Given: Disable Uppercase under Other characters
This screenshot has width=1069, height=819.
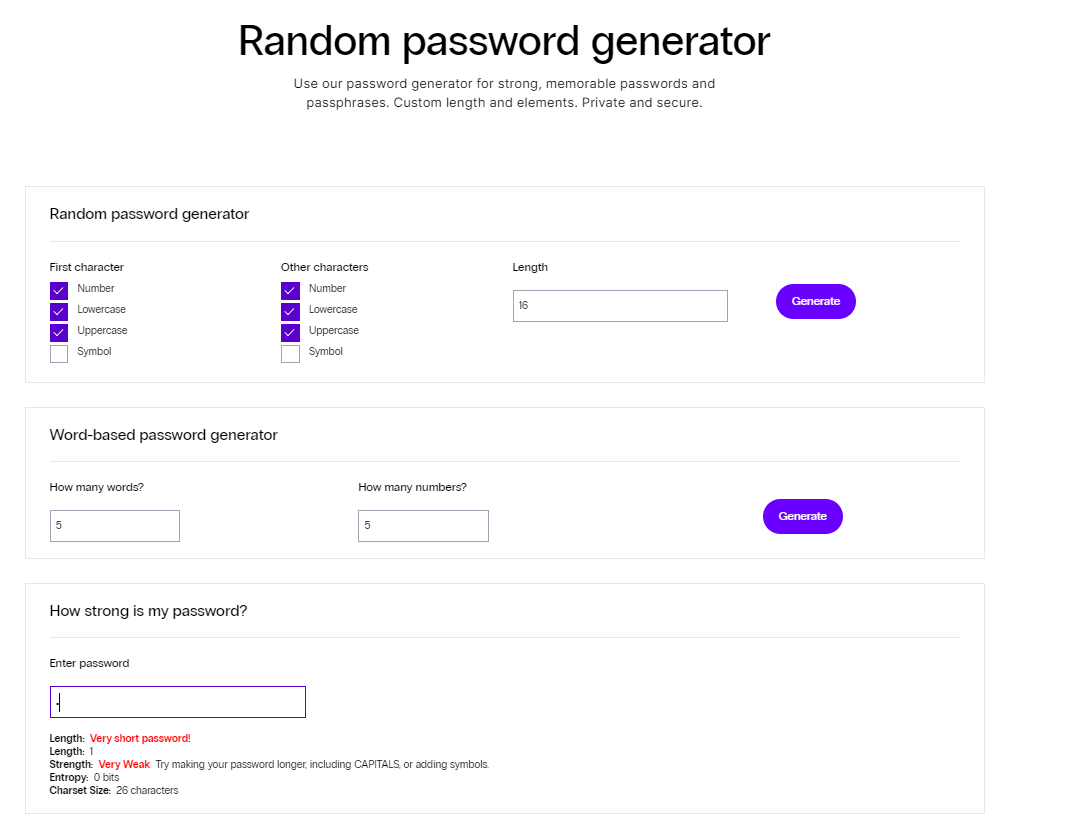Looking at the screenshot, I should [290, 333].
